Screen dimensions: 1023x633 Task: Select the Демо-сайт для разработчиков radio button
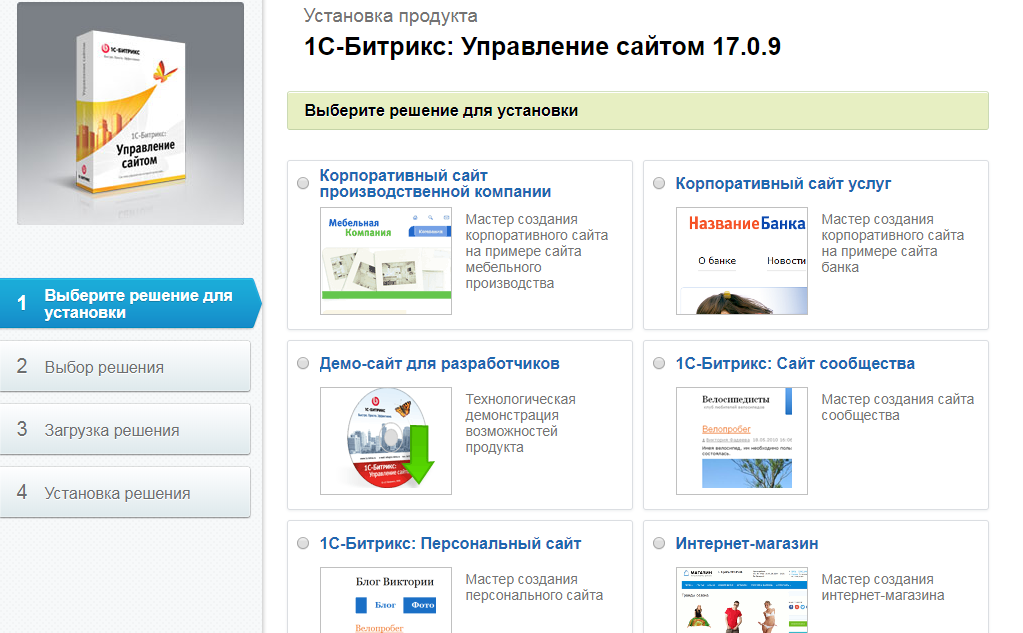(303, 363)
